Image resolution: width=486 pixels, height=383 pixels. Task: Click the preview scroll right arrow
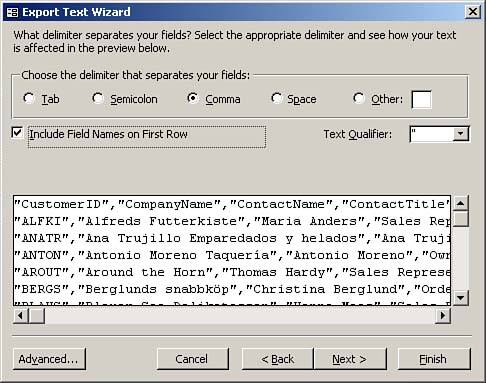(443, 315)
